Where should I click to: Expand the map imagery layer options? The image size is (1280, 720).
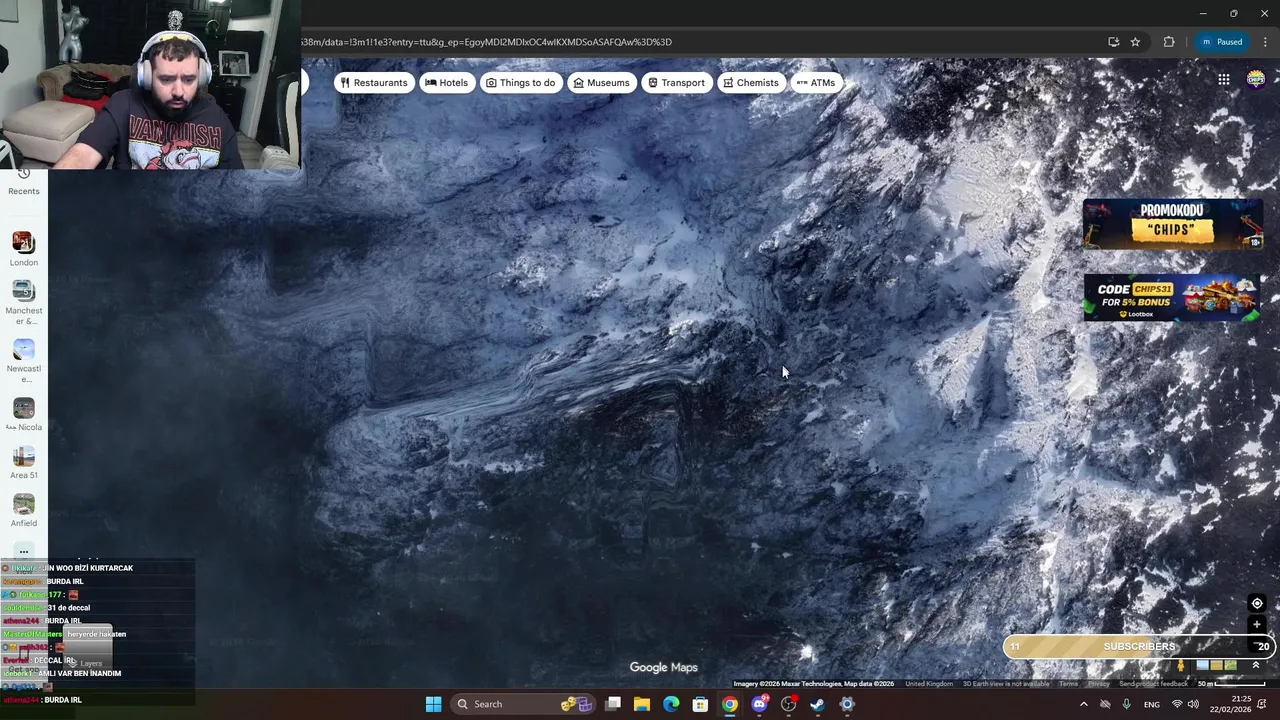click(1256, 666)
